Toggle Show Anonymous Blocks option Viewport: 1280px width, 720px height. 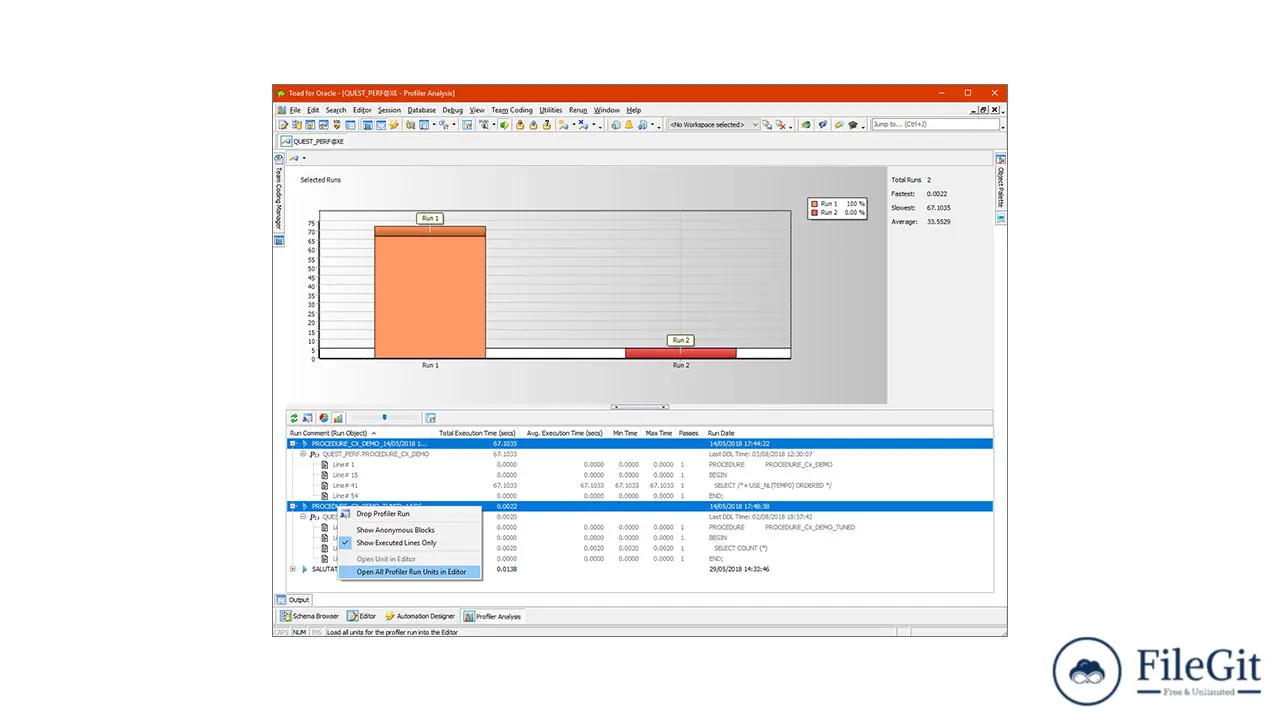click(395, 530)
